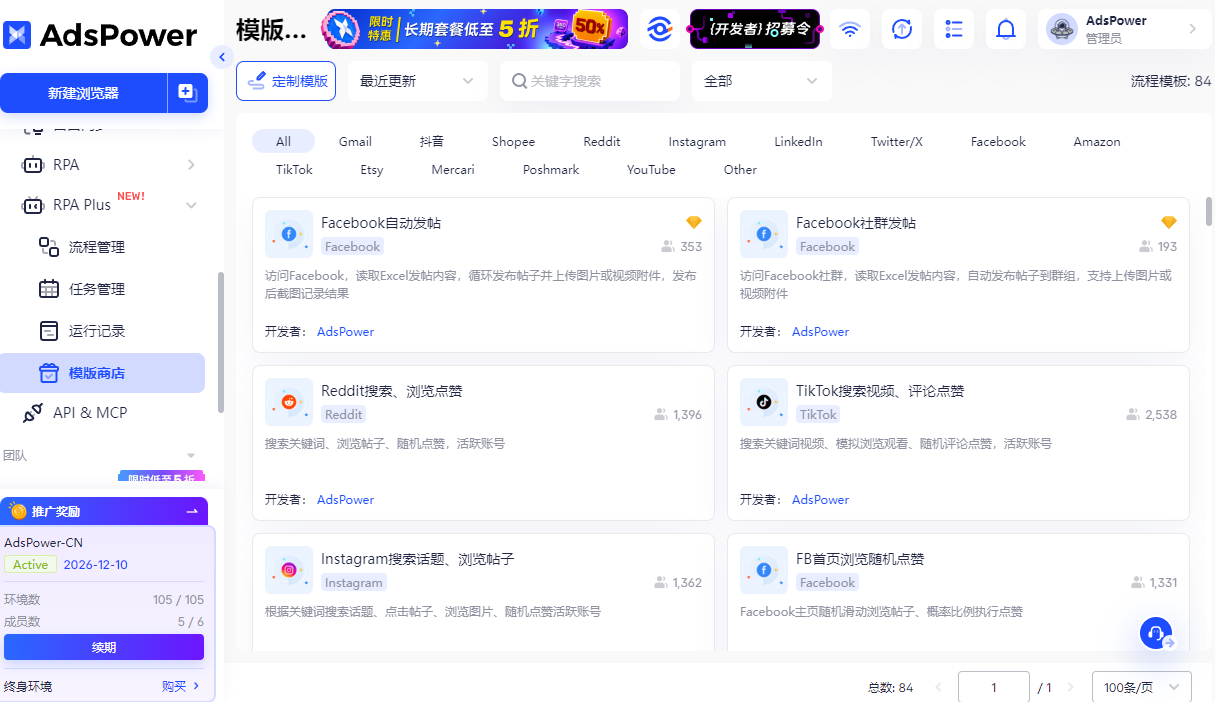Open the account menu chevron
1215x702 pixels.
[1192, 29]
